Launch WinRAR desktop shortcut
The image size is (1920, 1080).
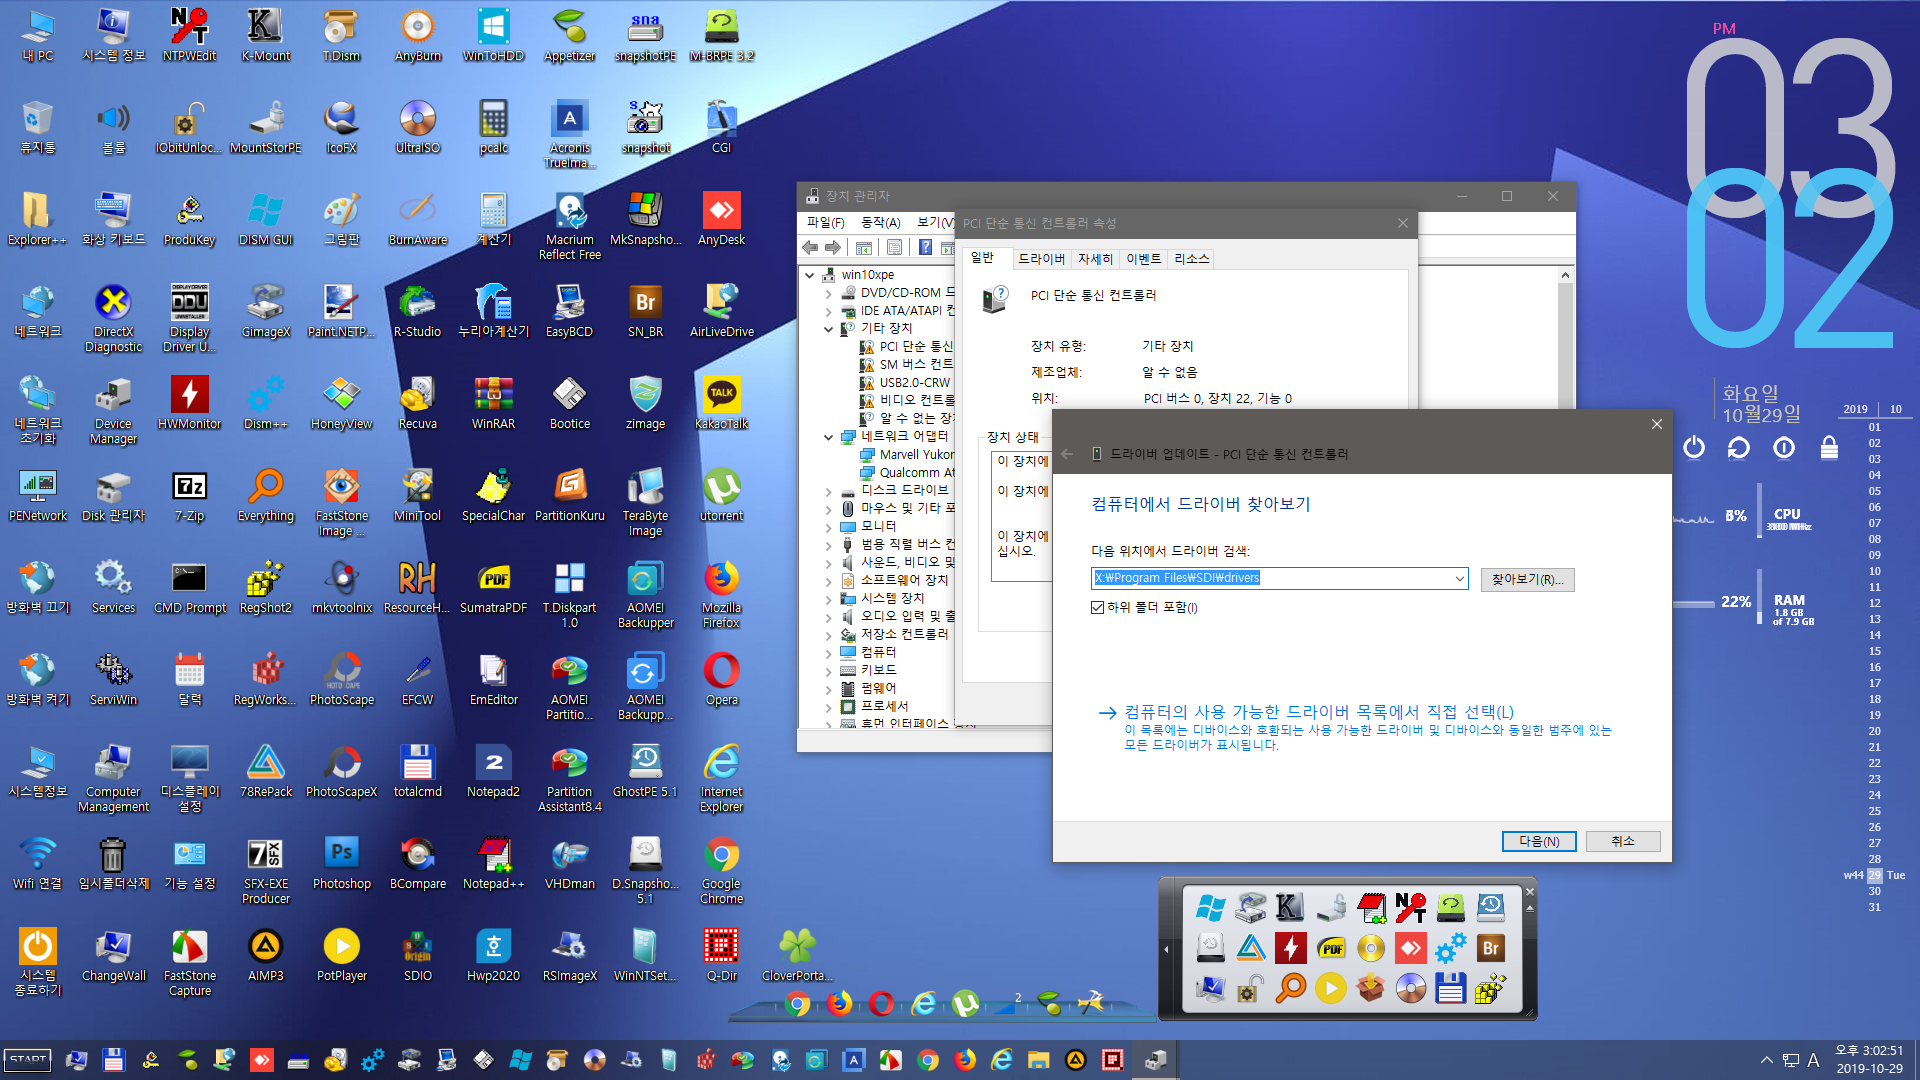click(x=493, y=403)
